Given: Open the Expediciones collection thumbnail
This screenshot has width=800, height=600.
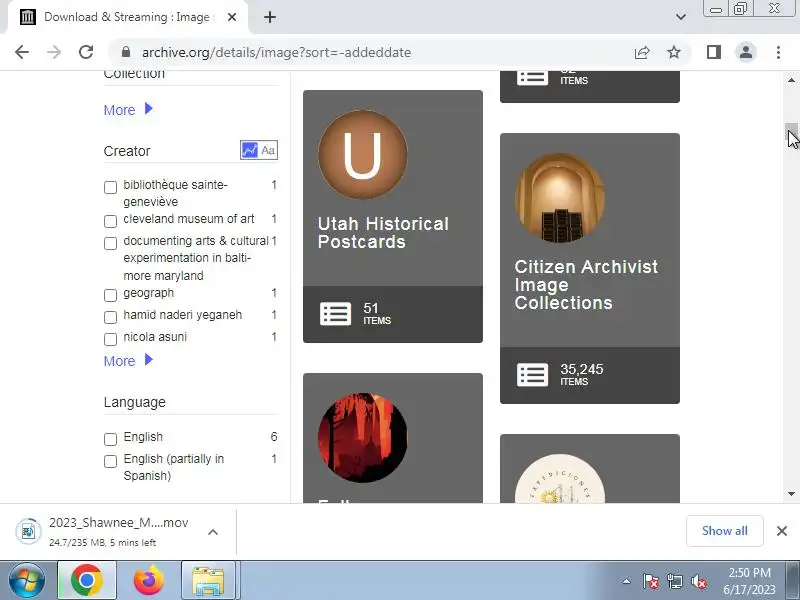Looking at the screenshot, I should click(x=560, y=479).
